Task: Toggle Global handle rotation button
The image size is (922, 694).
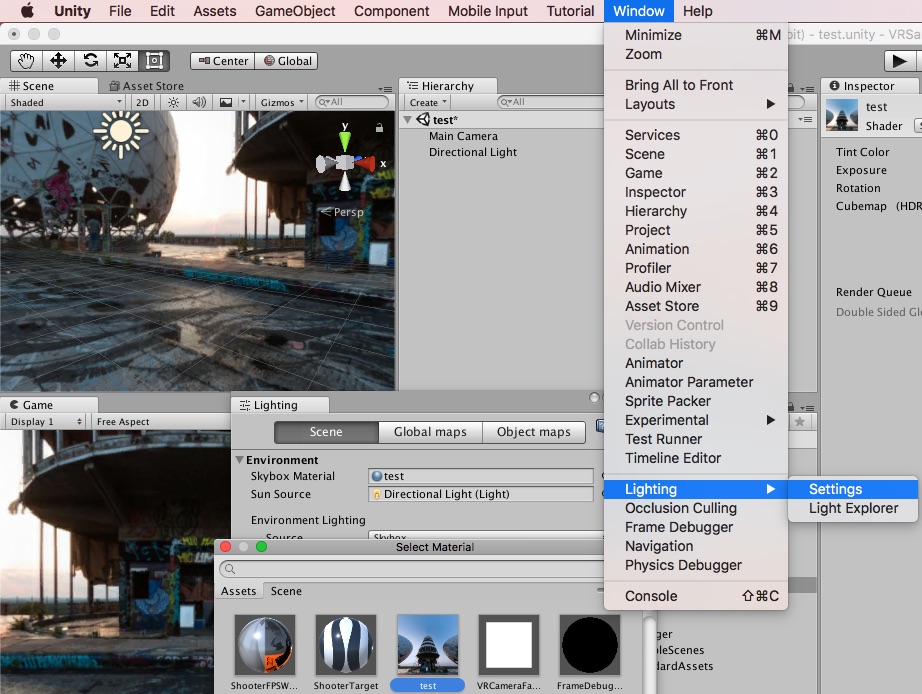Action: pos(287,61)
